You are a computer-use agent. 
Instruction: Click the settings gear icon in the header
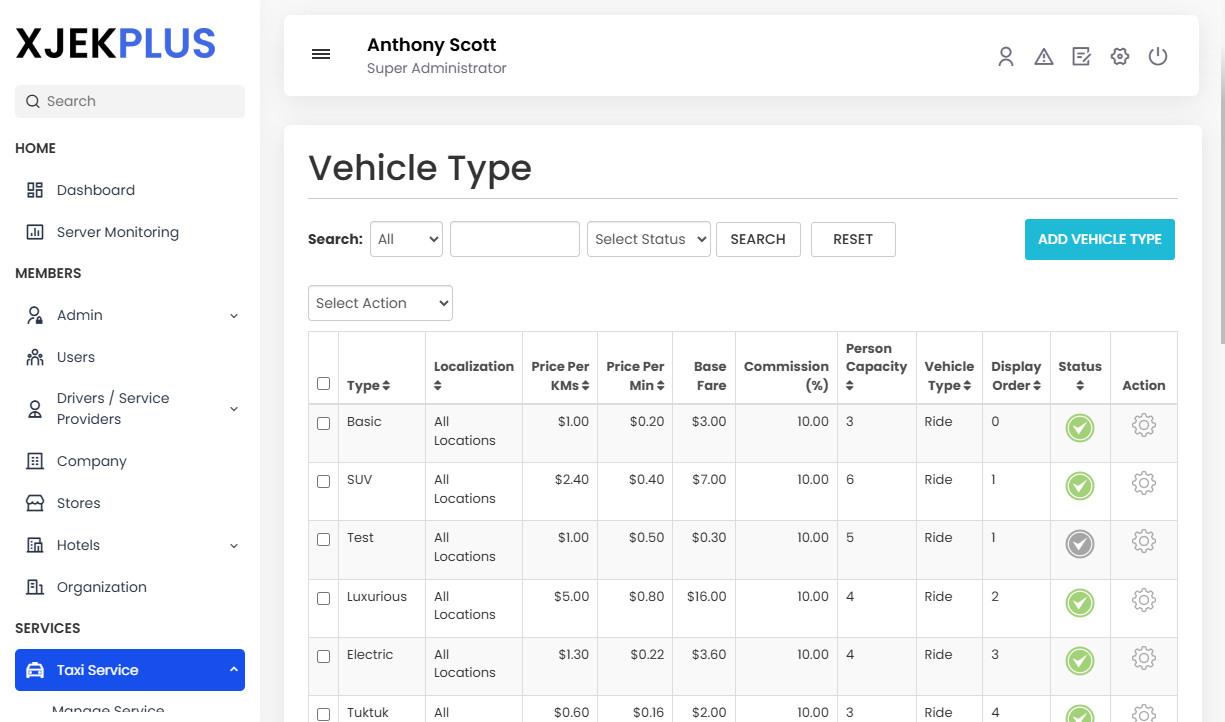pyautogui.click(x=1119, y=56)
